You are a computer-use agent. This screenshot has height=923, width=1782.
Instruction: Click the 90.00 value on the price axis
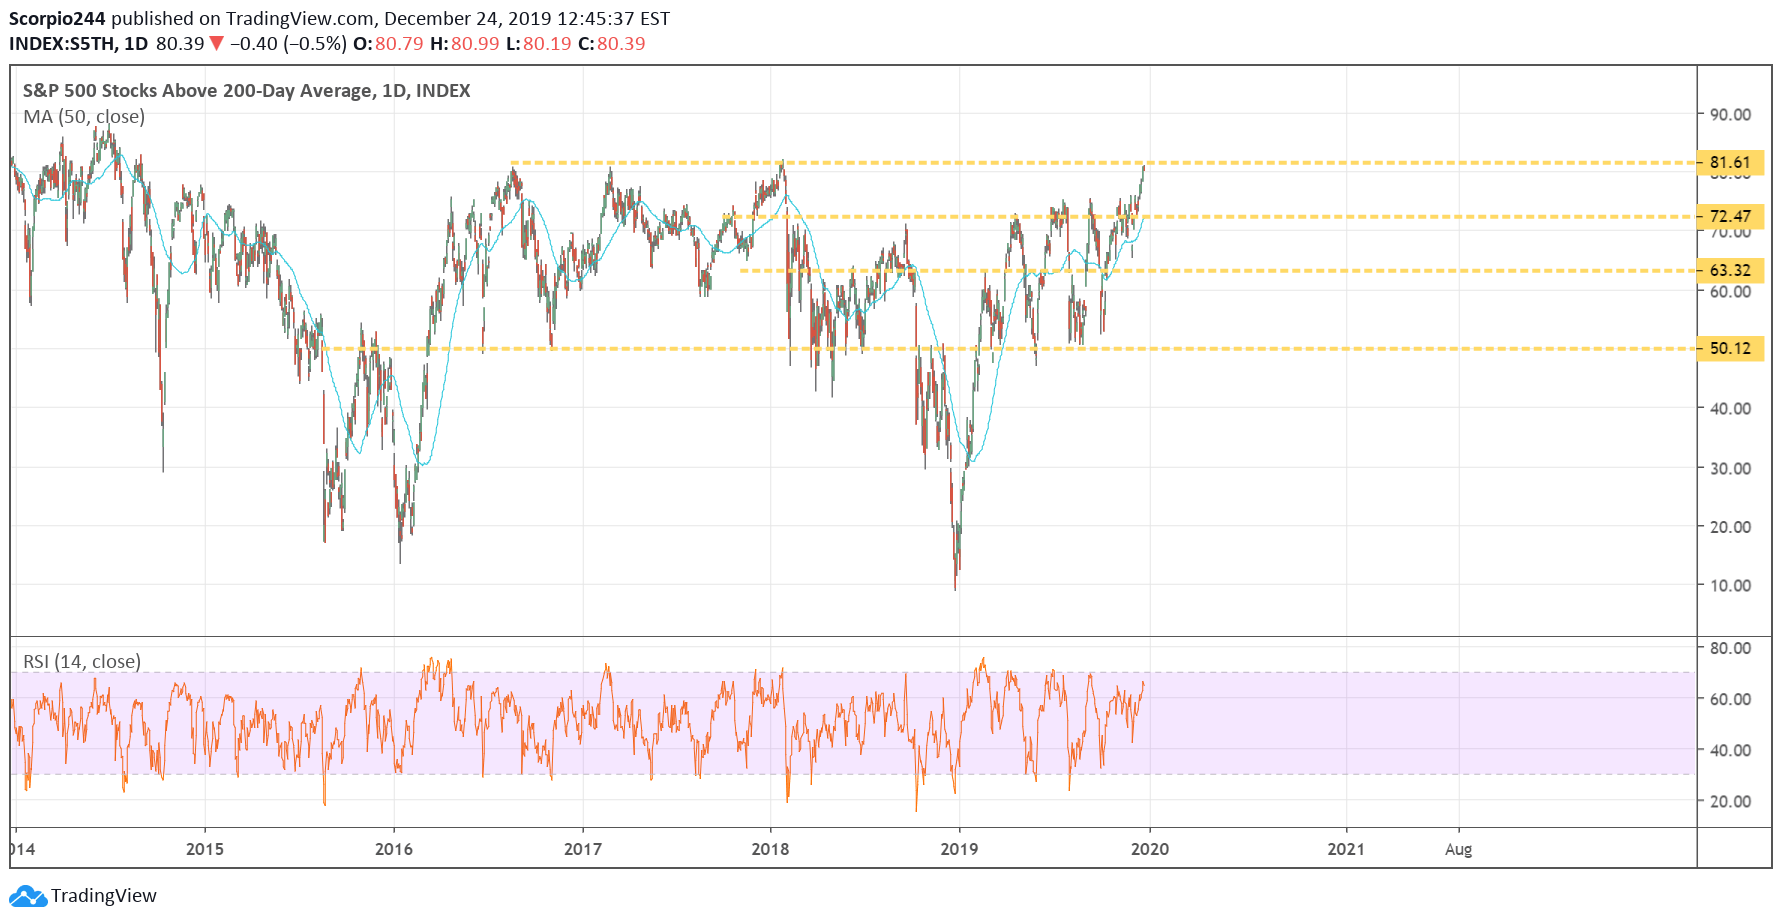[1730, 114]
